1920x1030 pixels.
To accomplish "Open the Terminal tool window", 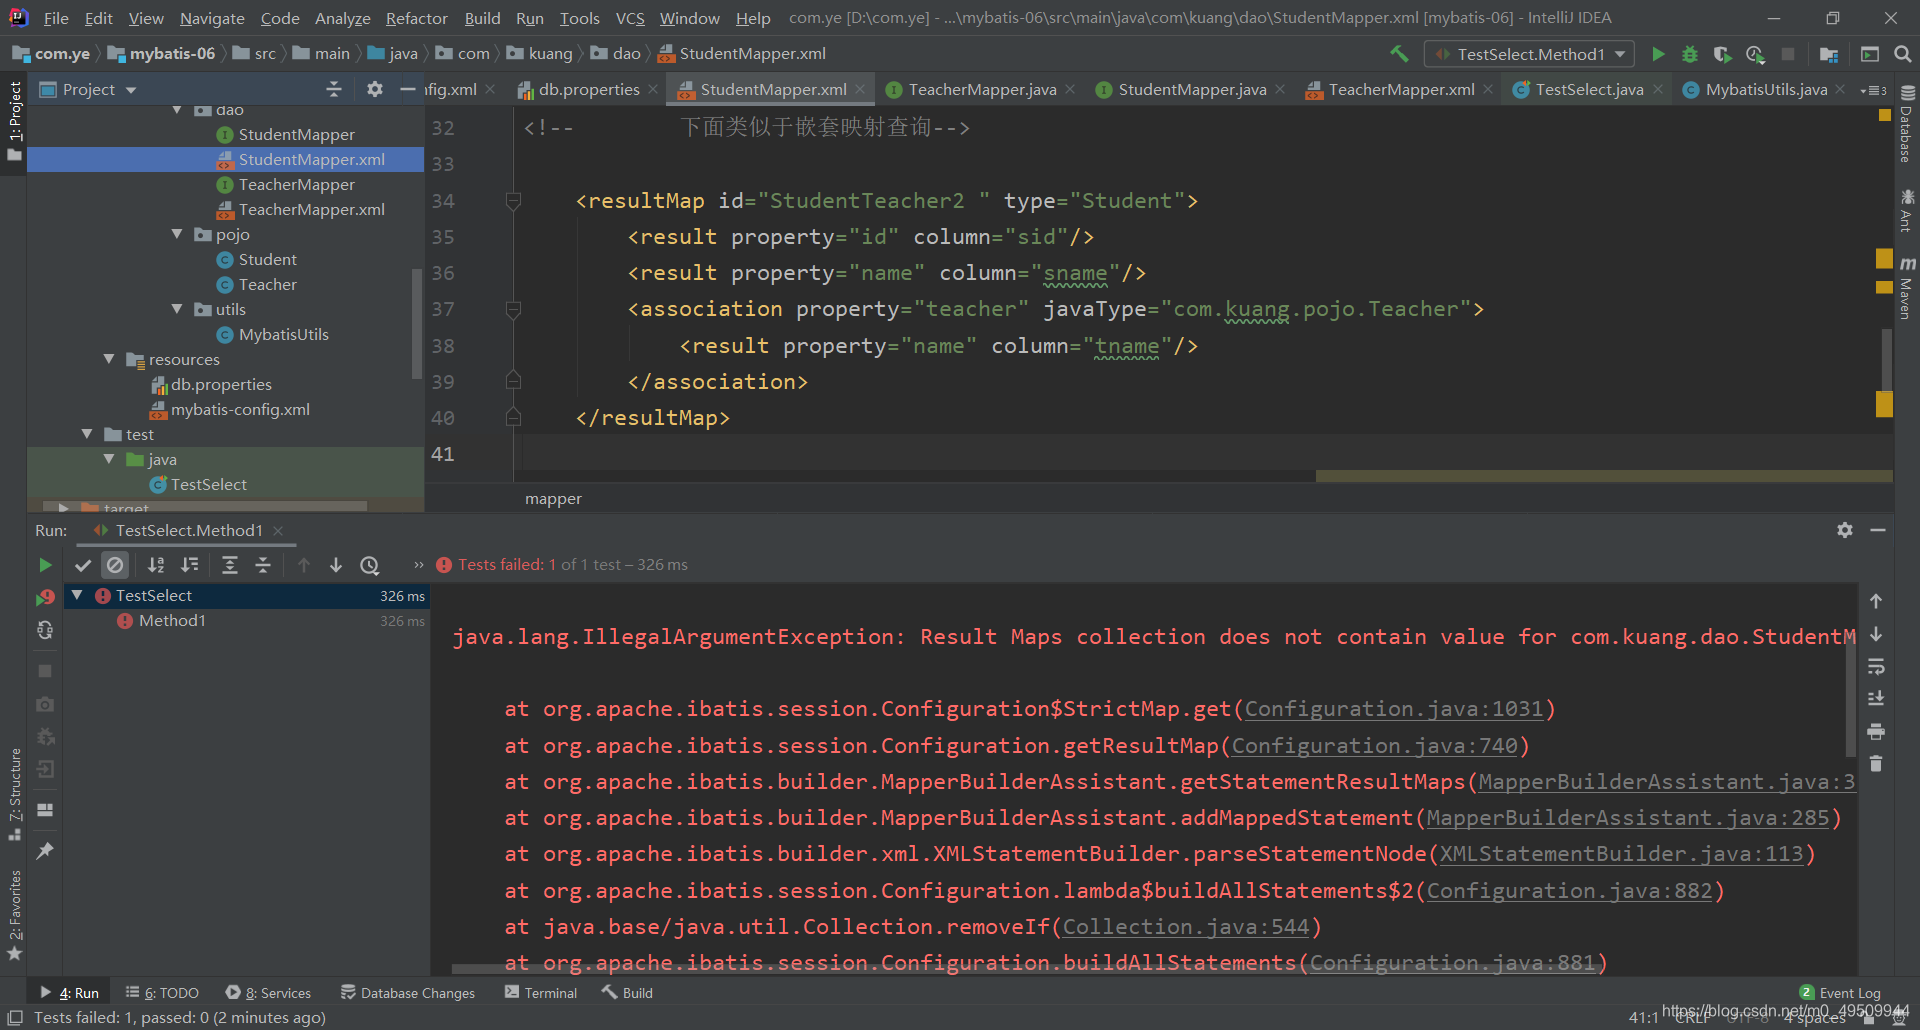I will click(x=549, y=992).
